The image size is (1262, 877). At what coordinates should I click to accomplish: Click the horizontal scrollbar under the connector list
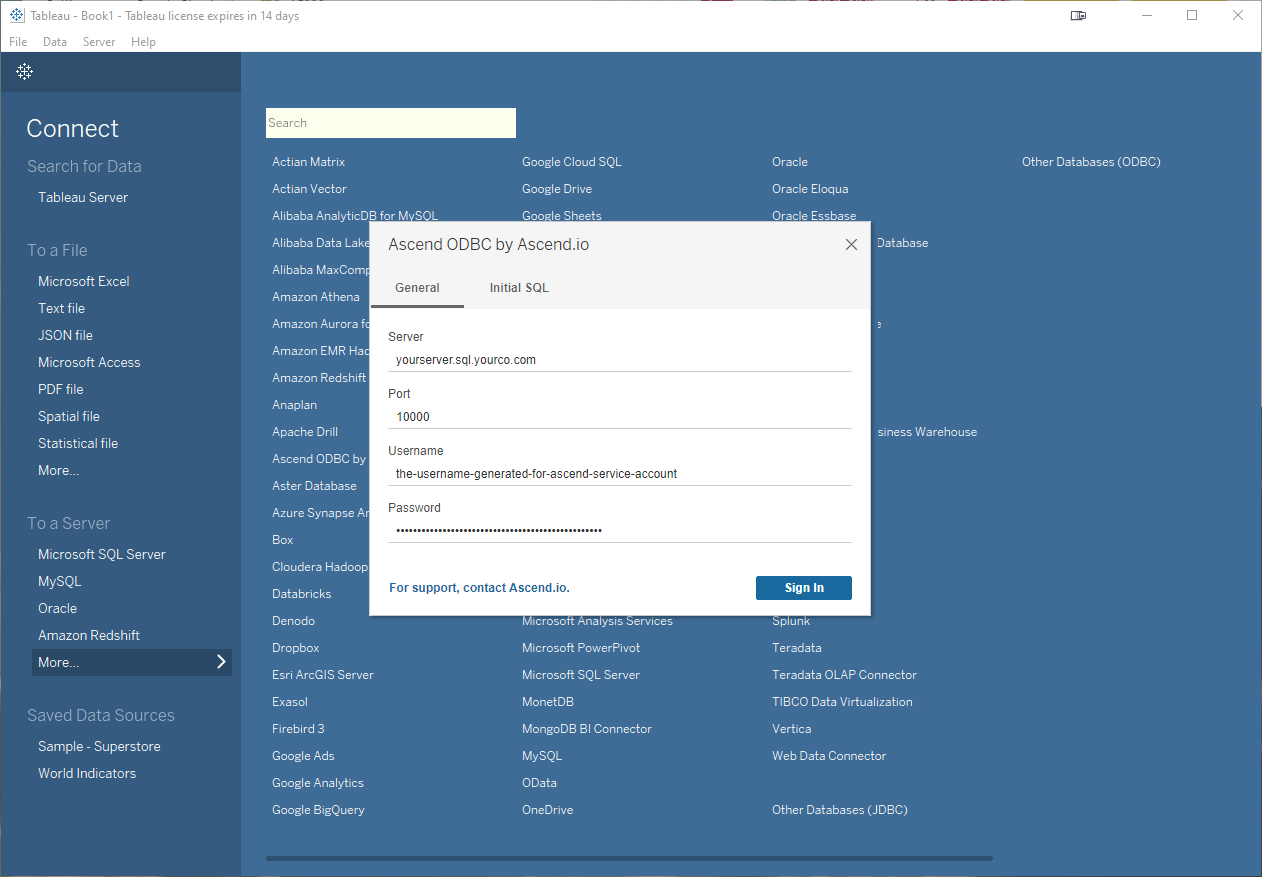click(x=629, y=858)
